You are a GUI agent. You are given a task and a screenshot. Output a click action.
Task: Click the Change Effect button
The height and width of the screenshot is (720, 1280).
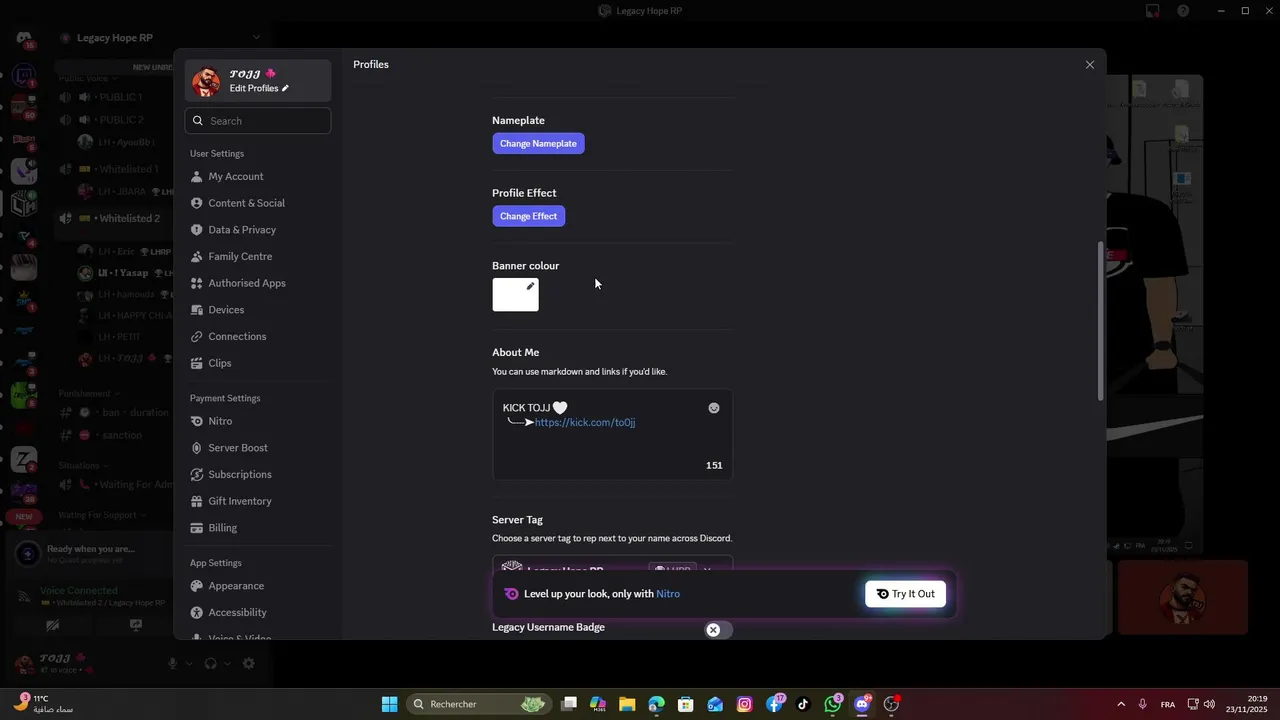point(528,216)
